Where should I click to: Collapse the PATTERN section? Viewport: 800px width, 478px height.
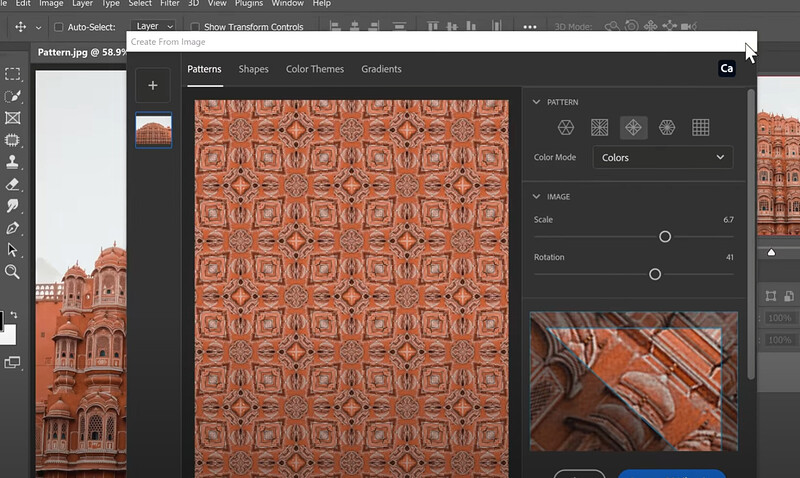(x=536, y=102)
